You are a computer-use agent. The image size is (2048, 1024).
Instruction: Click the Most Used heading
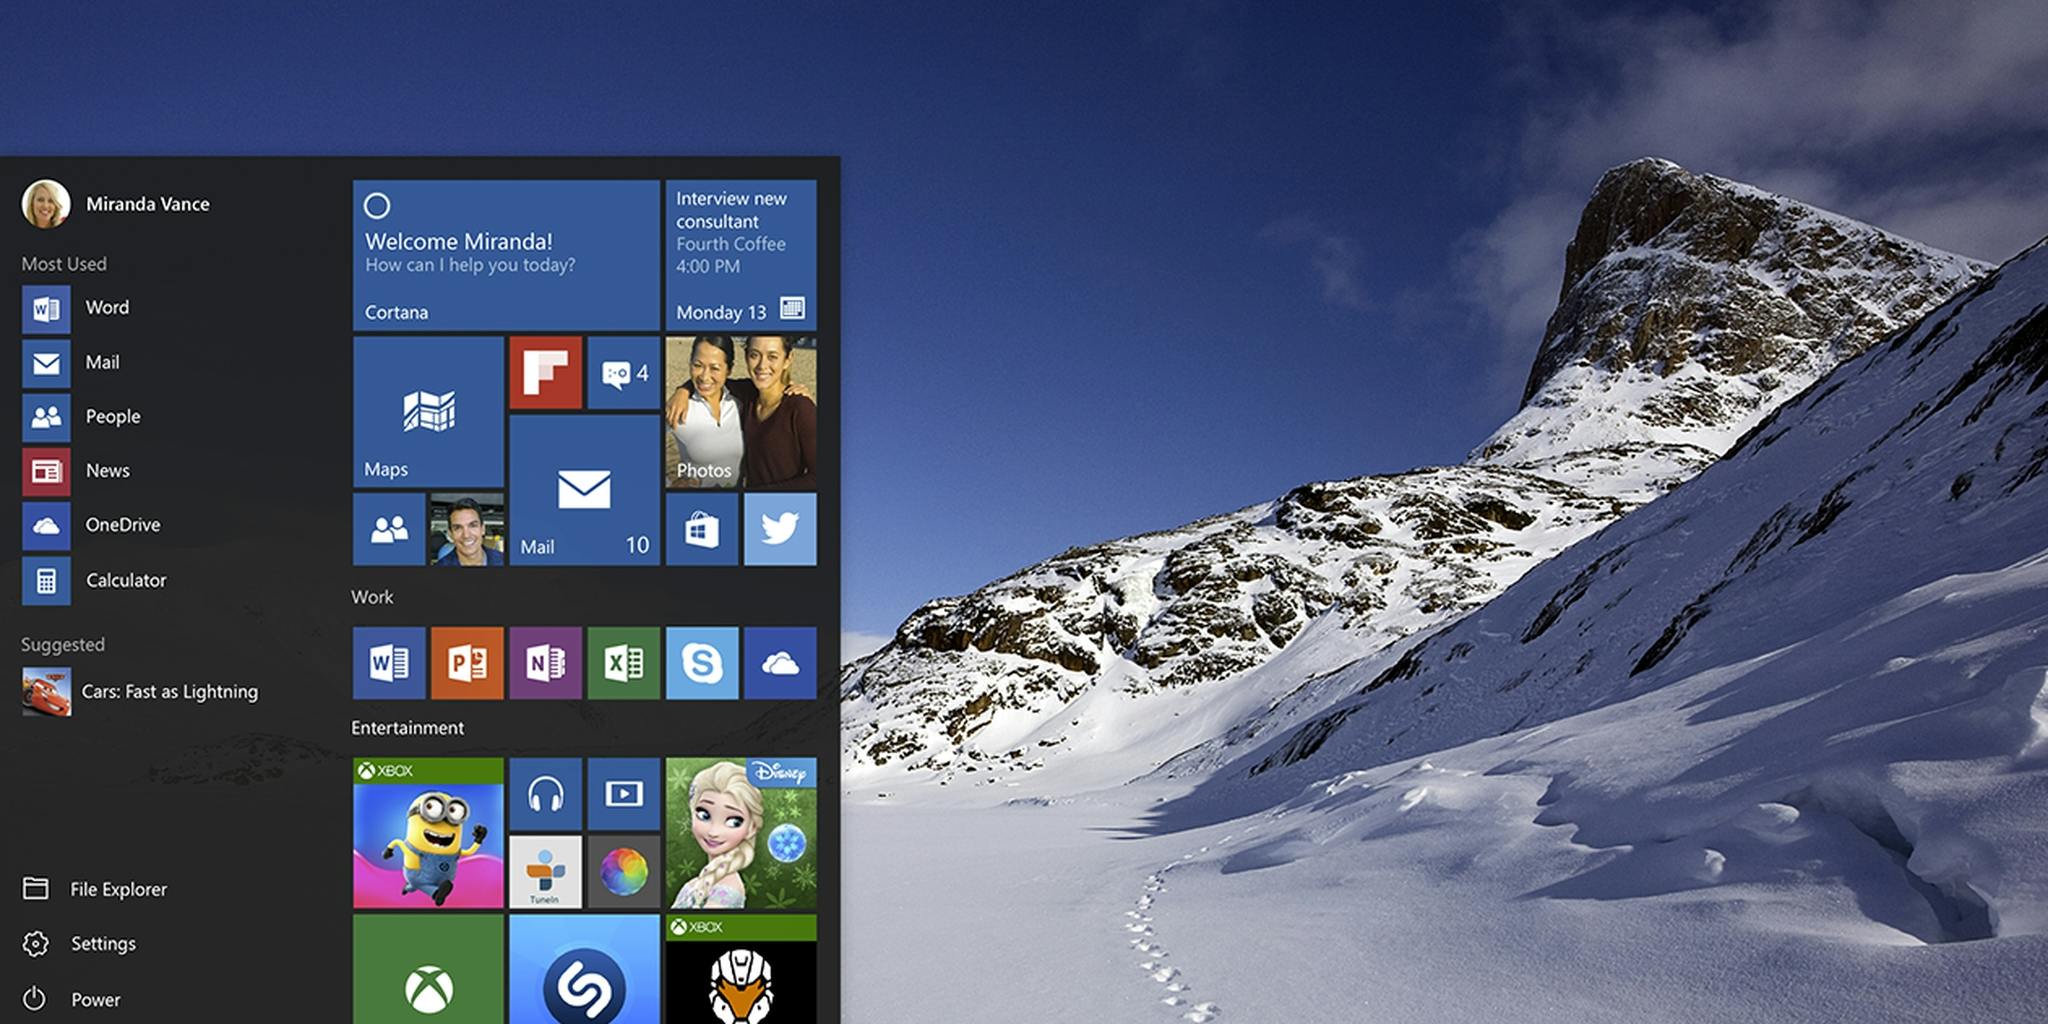tap(64, 264)
